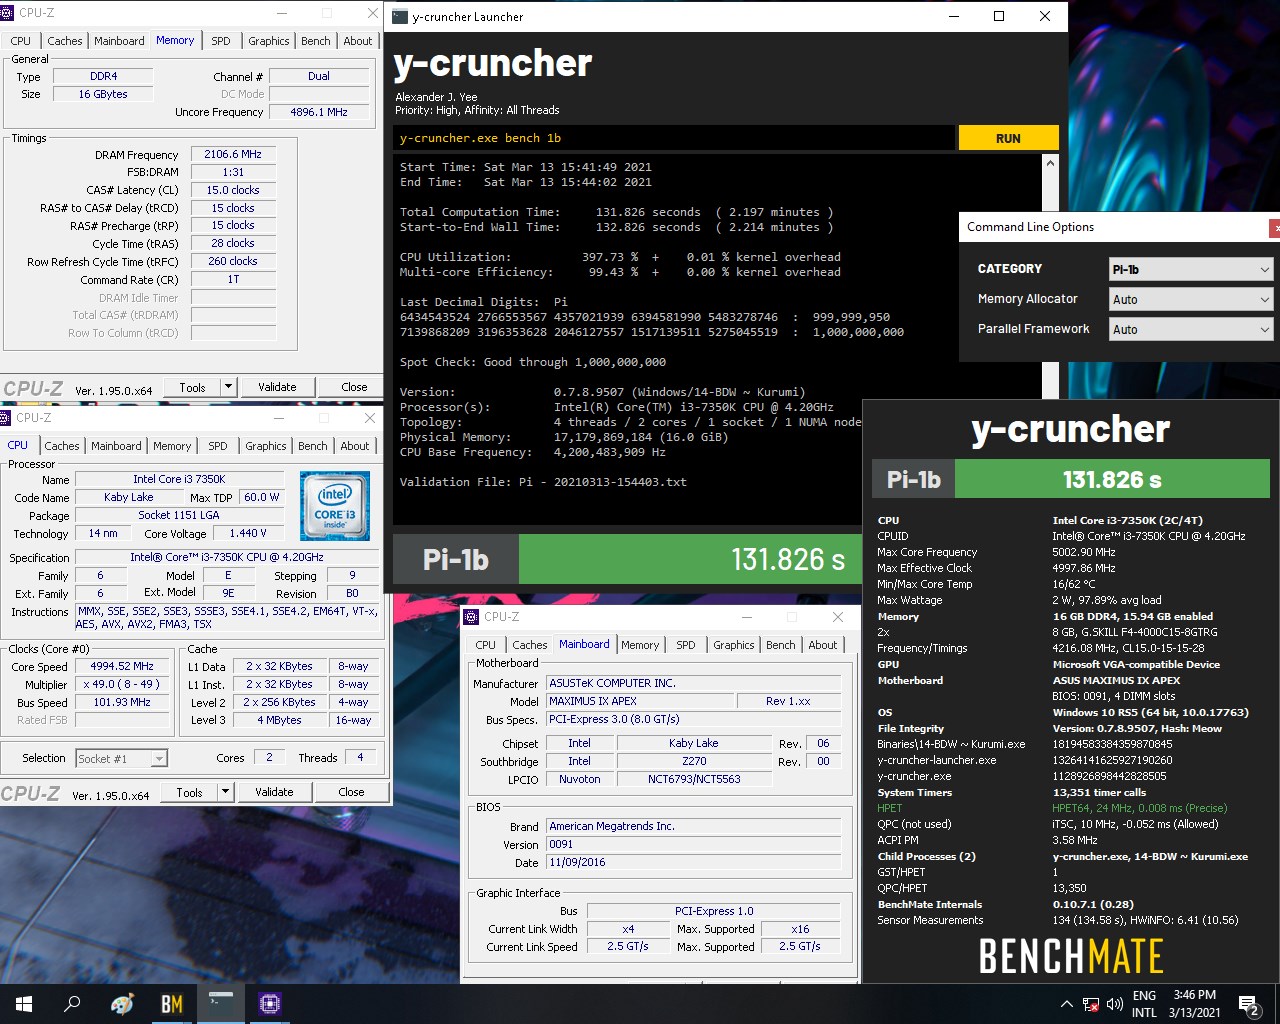Switch to Bench tab in CPU-Z Memory window

[x=316, y=41]
